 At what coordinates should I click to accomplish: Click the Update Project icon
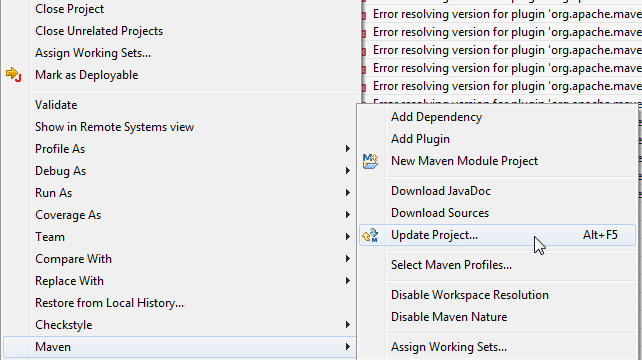370,235
